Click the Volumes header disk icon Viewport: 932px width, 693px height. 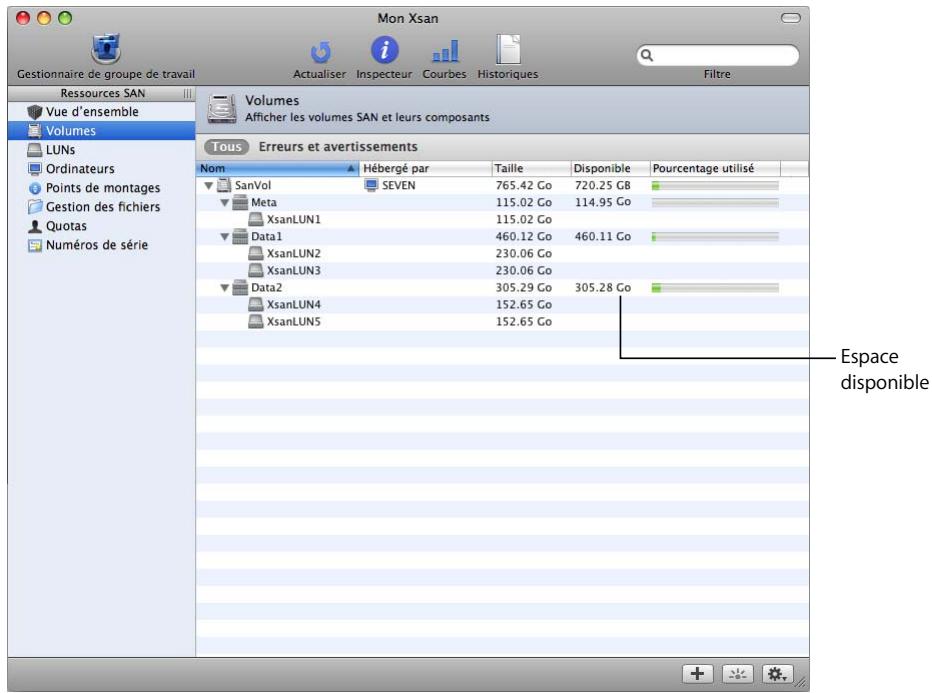coord(222,109)
